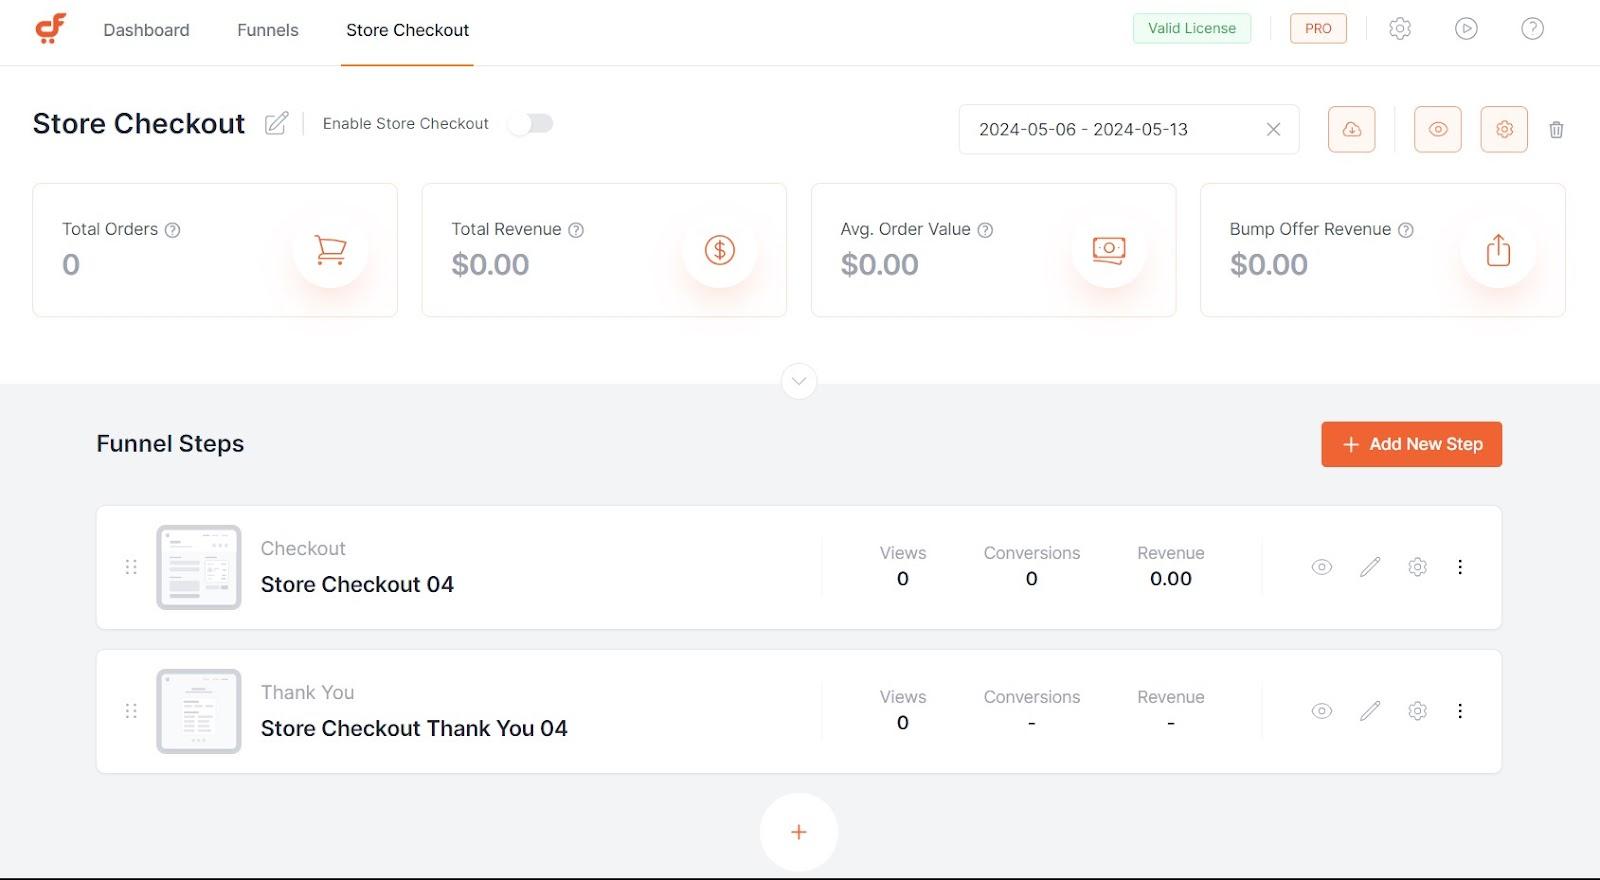Click the share icon in Bump Offer Revenue

1498,250
